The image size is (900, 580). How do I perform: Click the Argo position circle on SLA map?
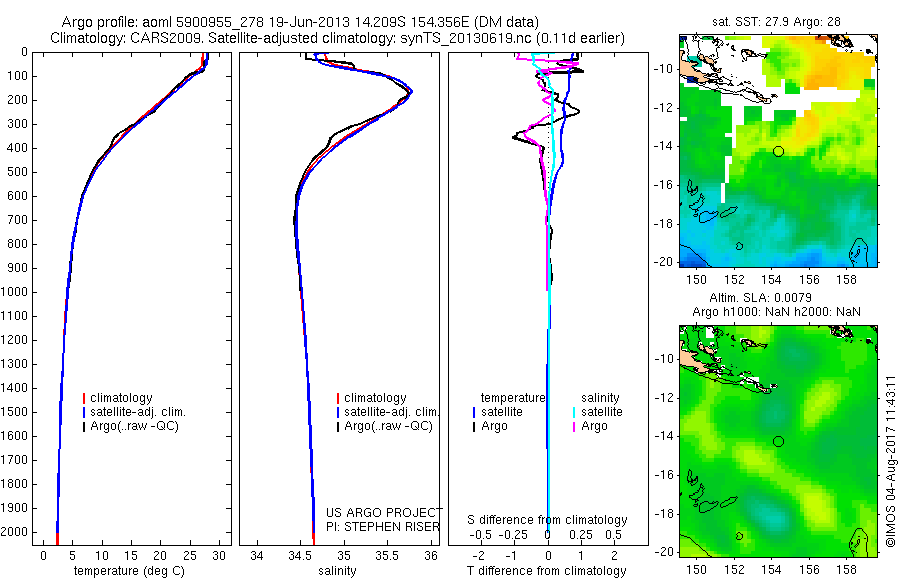coord(778,442)
